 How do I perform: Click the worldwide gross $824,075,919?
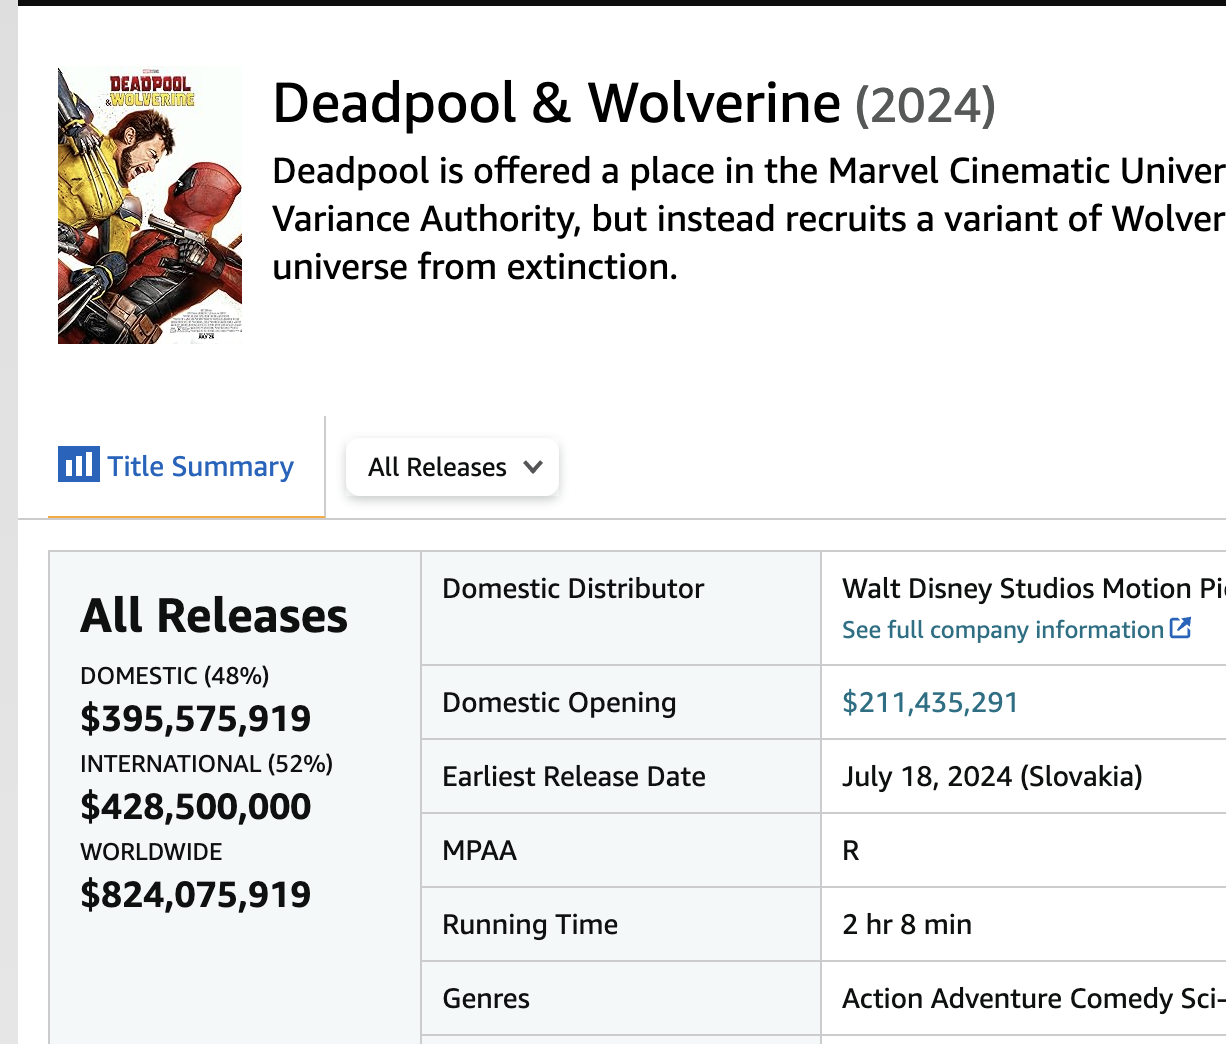click(x=196, y=894)
